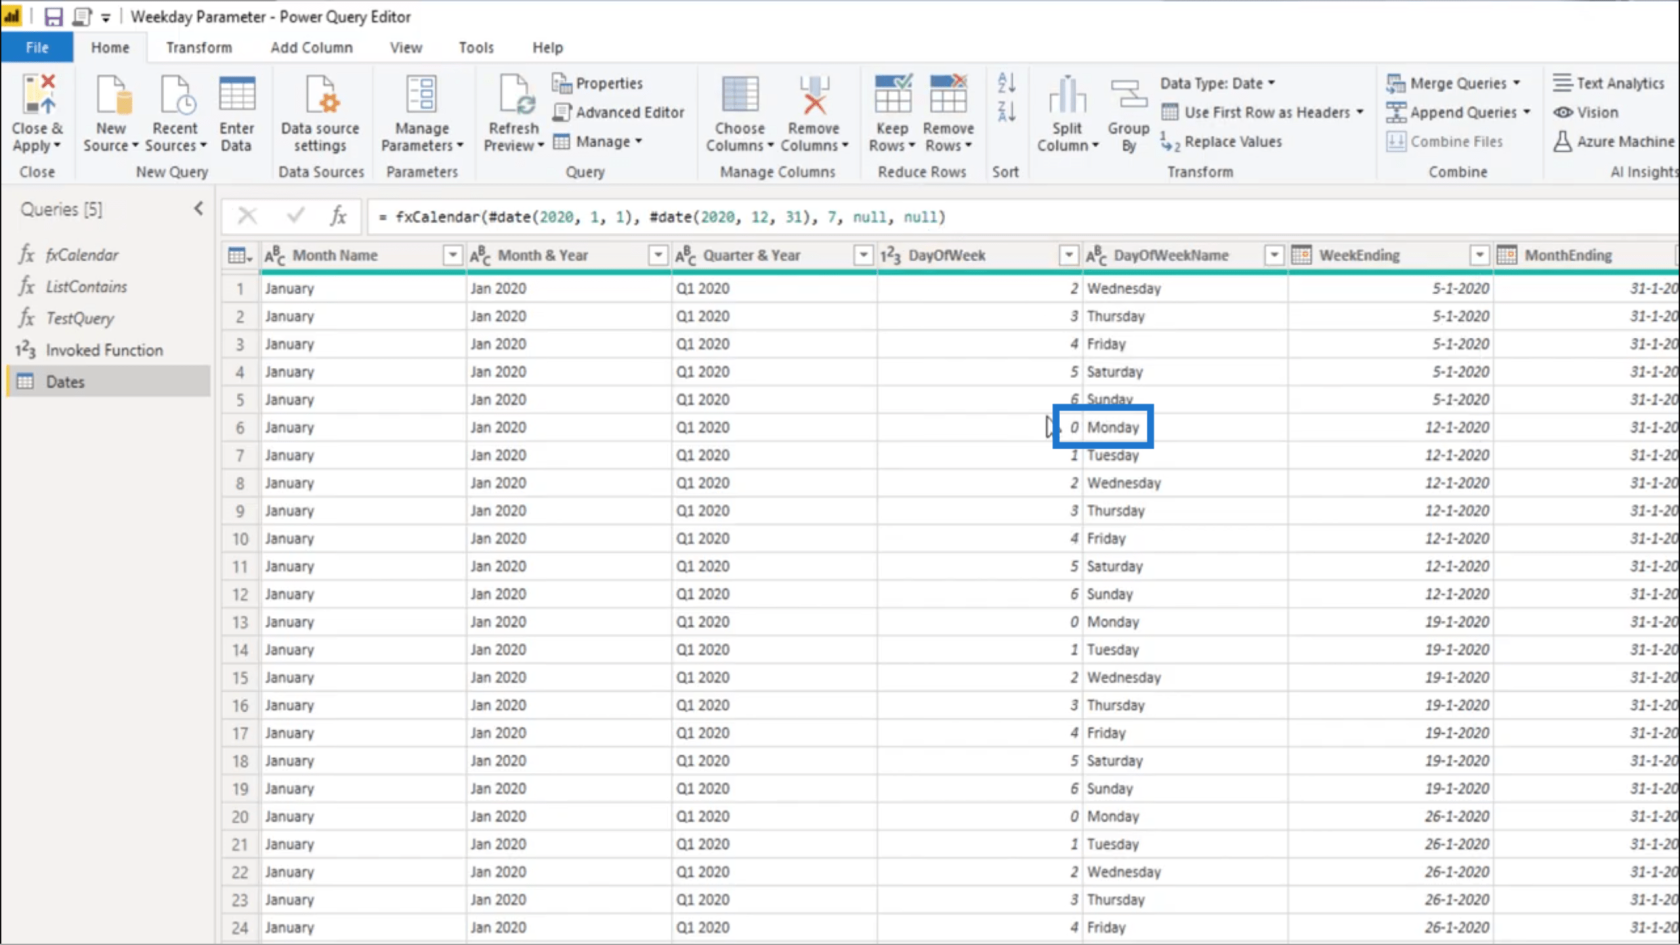Image resolution: width=1680 pixels, height=945 pixels.
Task: Open the Month Name column filter dropdown
Action: coord(452,256)
